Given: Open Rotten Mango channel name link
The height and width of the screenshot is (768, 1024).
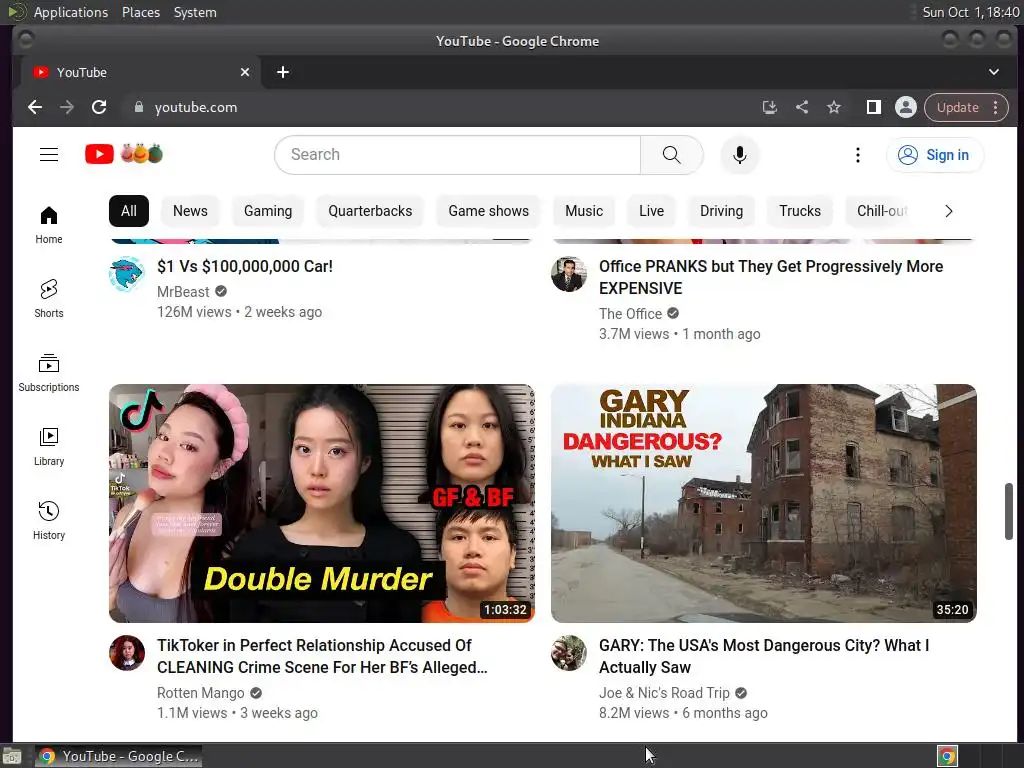Looking at the screenshot, I should [x=200, y=693].
